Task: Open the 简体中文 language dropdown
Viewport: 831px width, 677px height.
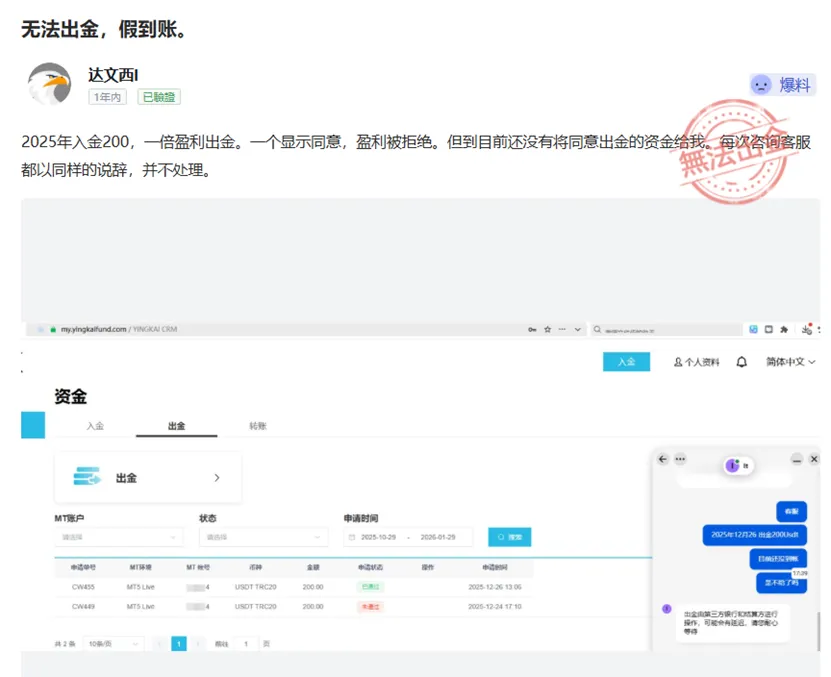Action: (x=790, y=362)
